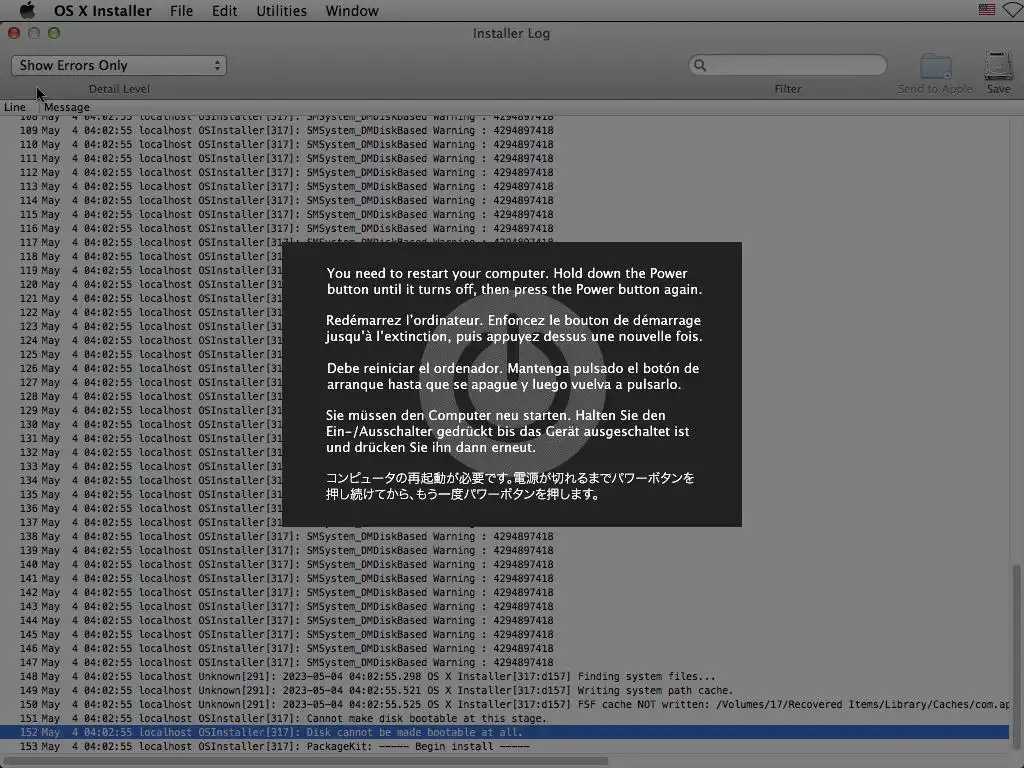Select log line 142 SMSystem warning
1024x768 pixels.
click(x=504, y=592)
